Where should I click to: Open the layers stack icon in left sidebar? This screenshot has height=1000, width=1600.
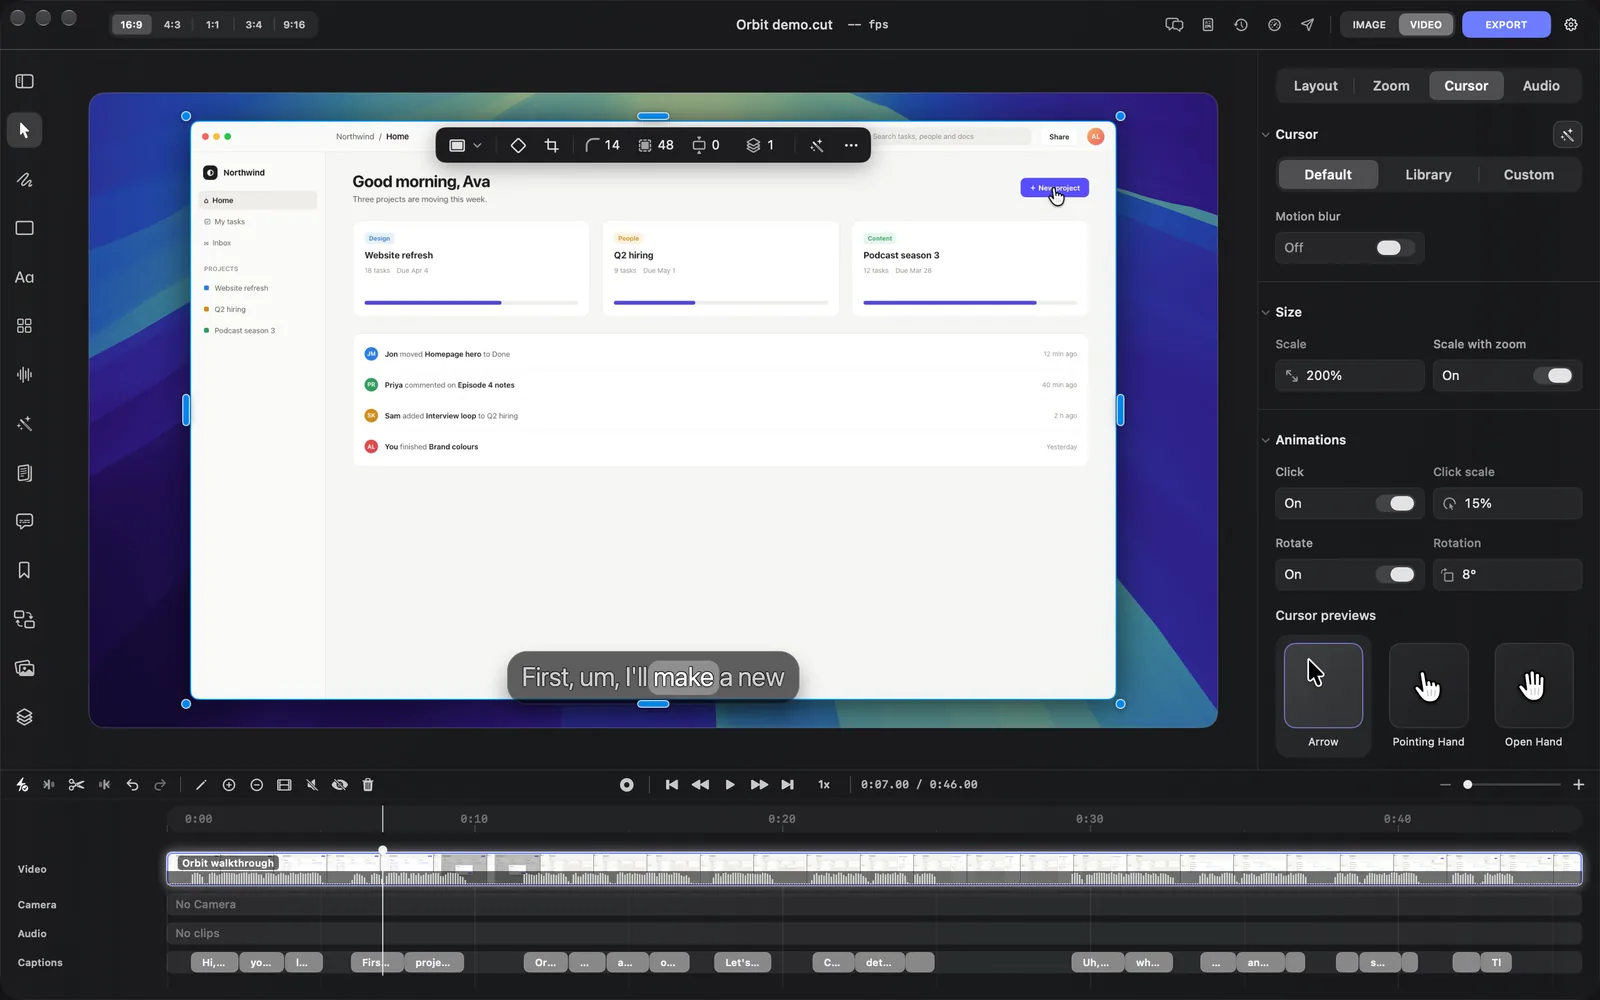(24, 717)
